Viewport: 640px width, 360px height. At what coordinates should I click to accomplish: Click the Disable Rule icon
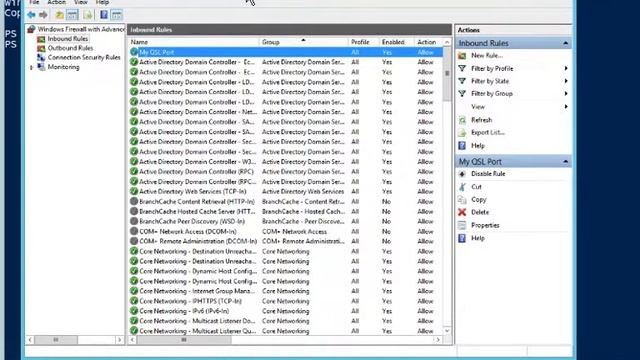coord(462,174)
